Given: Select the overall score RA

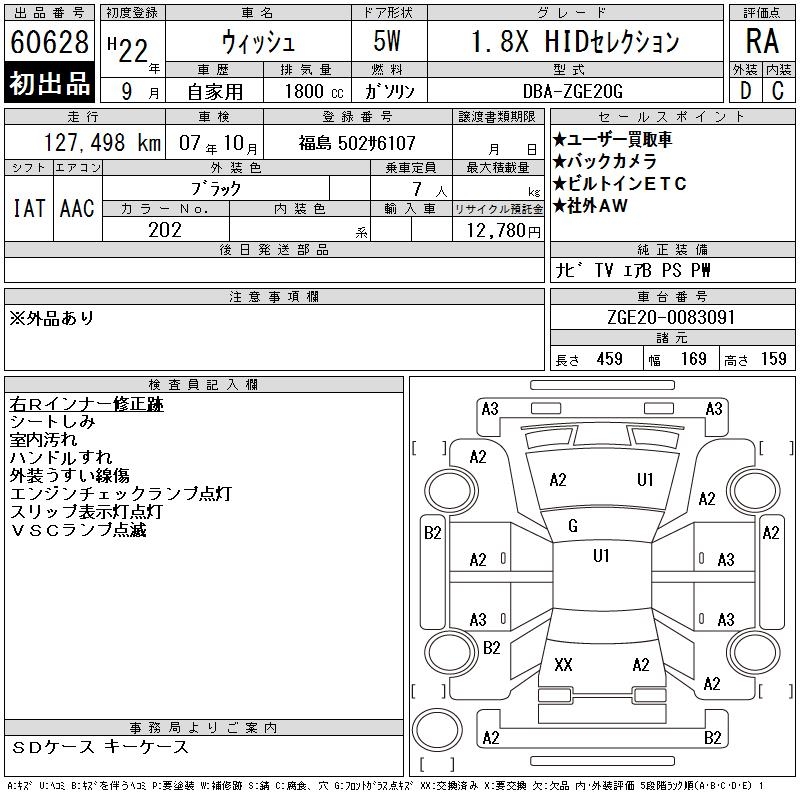Looking at the screenshot, I should (x=762, y=41).
